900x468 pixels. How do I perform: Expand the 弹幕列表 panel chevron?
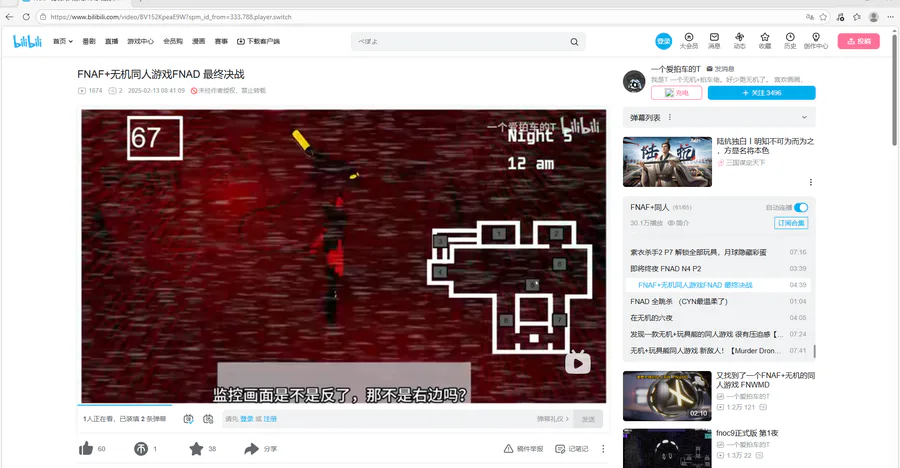[804, 117]
